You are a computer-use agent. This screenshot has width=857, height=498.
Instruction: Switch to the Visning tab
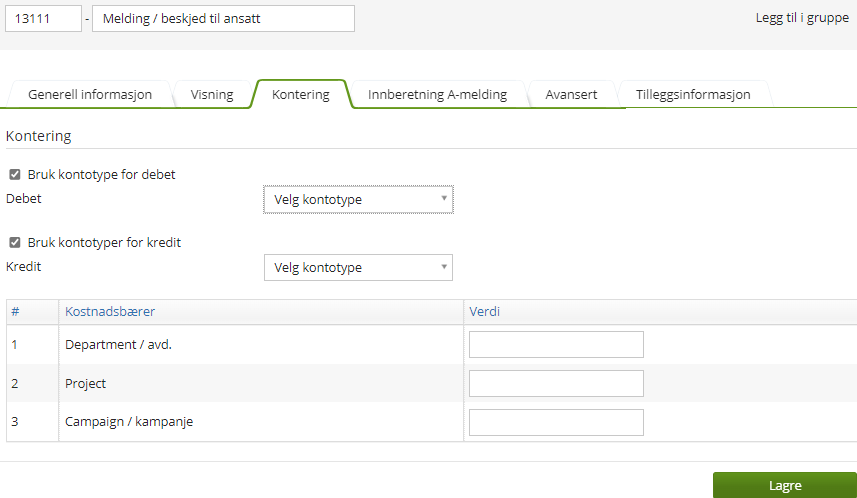point(212,95)
